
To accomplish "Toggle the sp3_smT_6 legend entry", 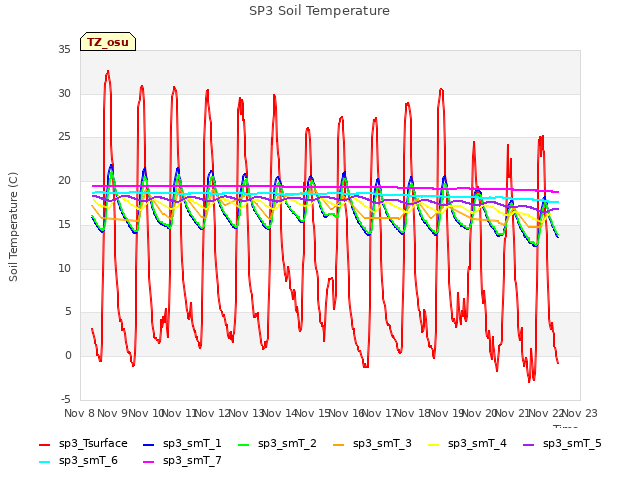I will pos(78,460).
